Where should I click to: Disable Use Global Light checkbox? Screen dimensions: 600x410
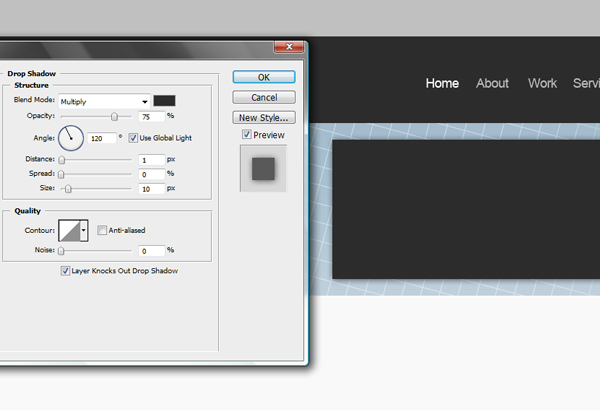(133, 138)
